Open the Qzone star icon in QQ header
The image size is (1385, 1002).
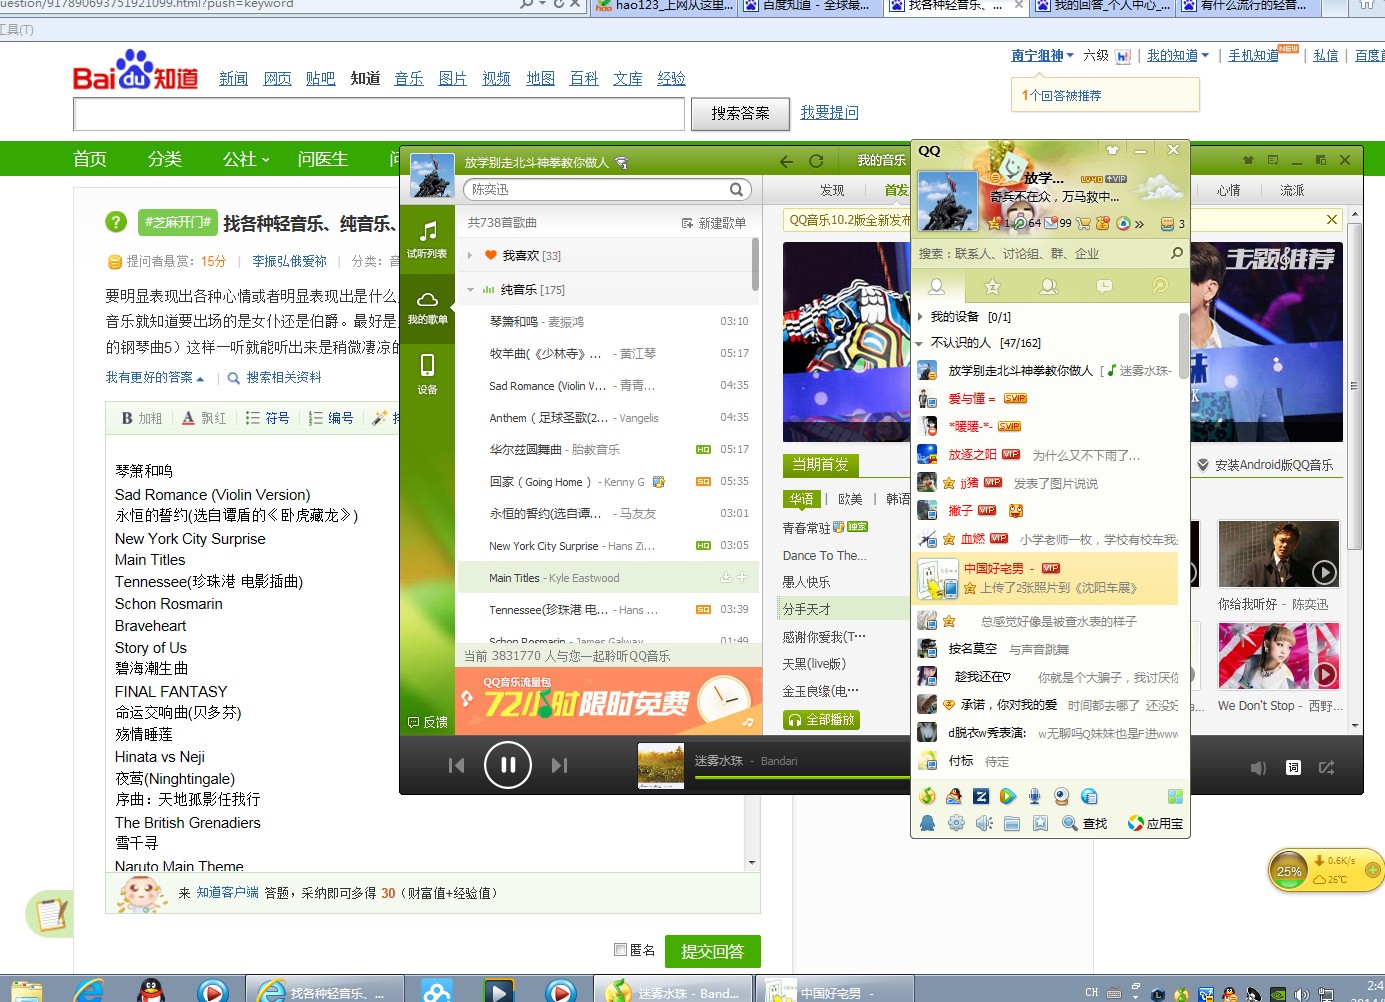coord(995,223)
